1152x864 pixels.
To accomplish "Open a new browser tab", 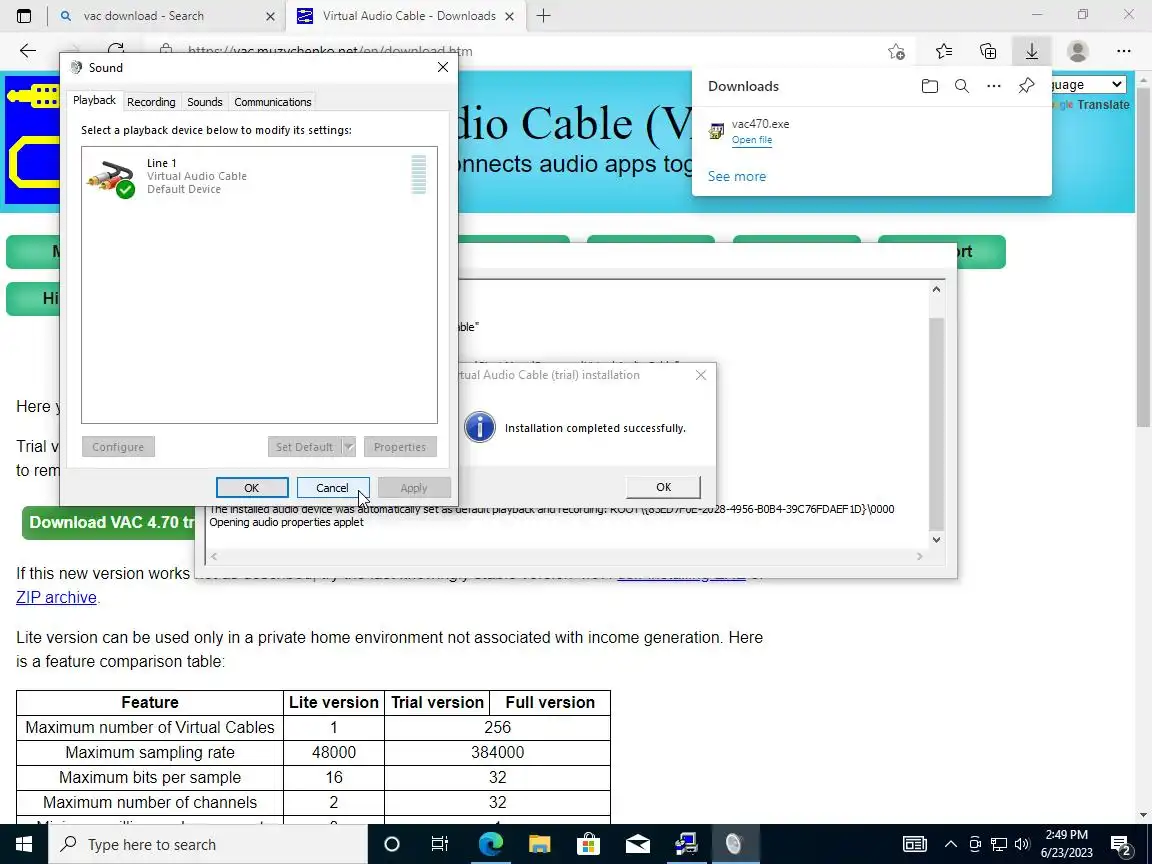I will click(x=544, y=16).
